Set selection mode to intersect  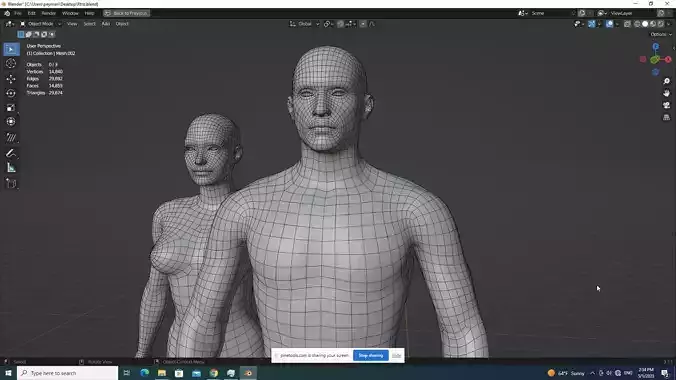point(52,35)
